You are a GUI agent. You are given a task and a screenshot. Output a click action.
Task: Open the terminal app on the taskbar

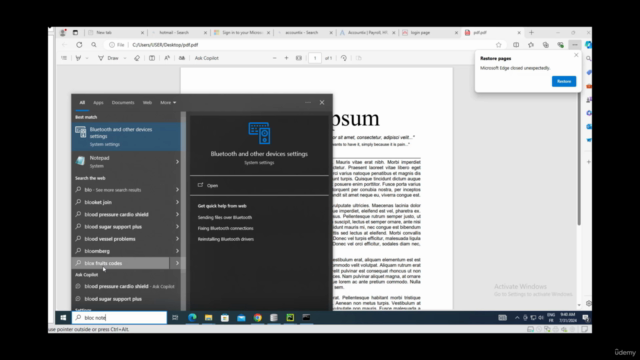306,318
